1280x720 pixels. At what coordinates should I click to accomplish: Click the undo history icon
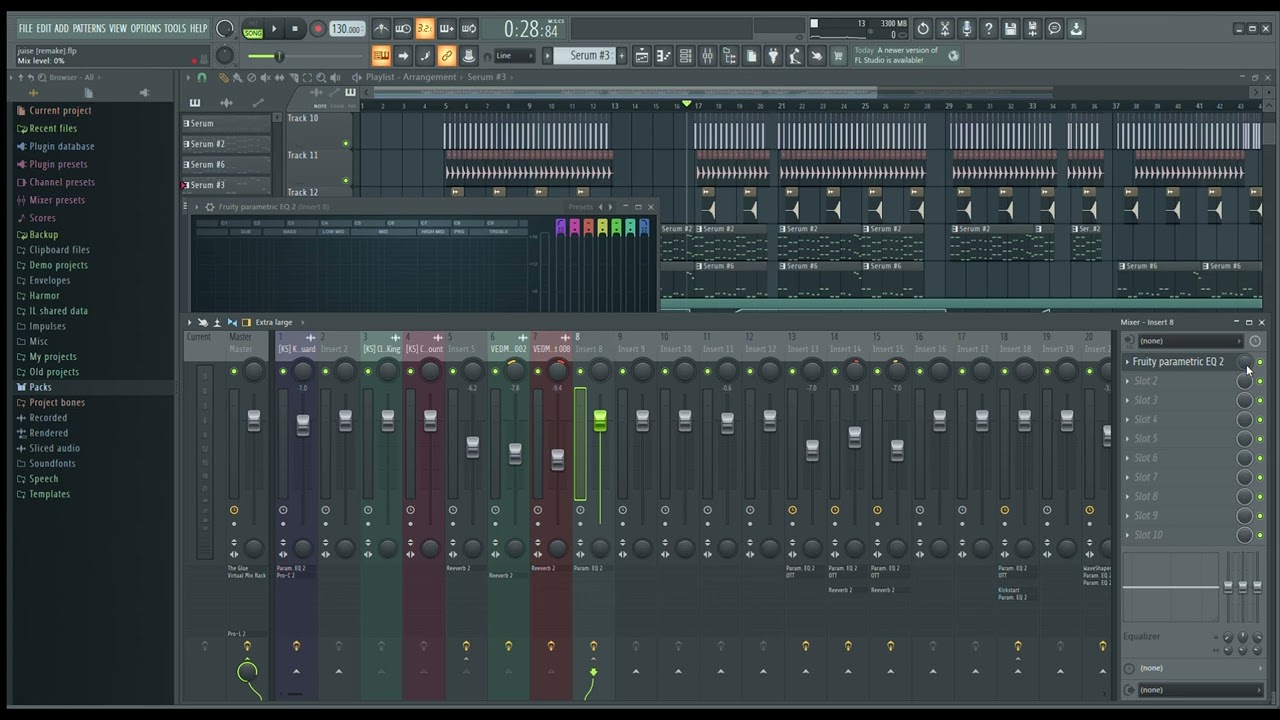[x=923, y=29]
